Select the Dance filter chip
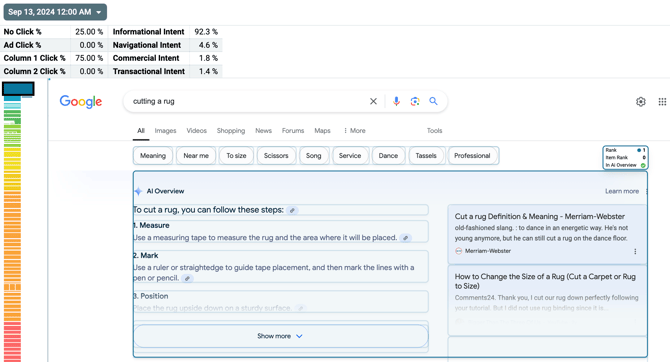This screenshot has height=362, width=670. pyautogui.click(x=388, y=156)
